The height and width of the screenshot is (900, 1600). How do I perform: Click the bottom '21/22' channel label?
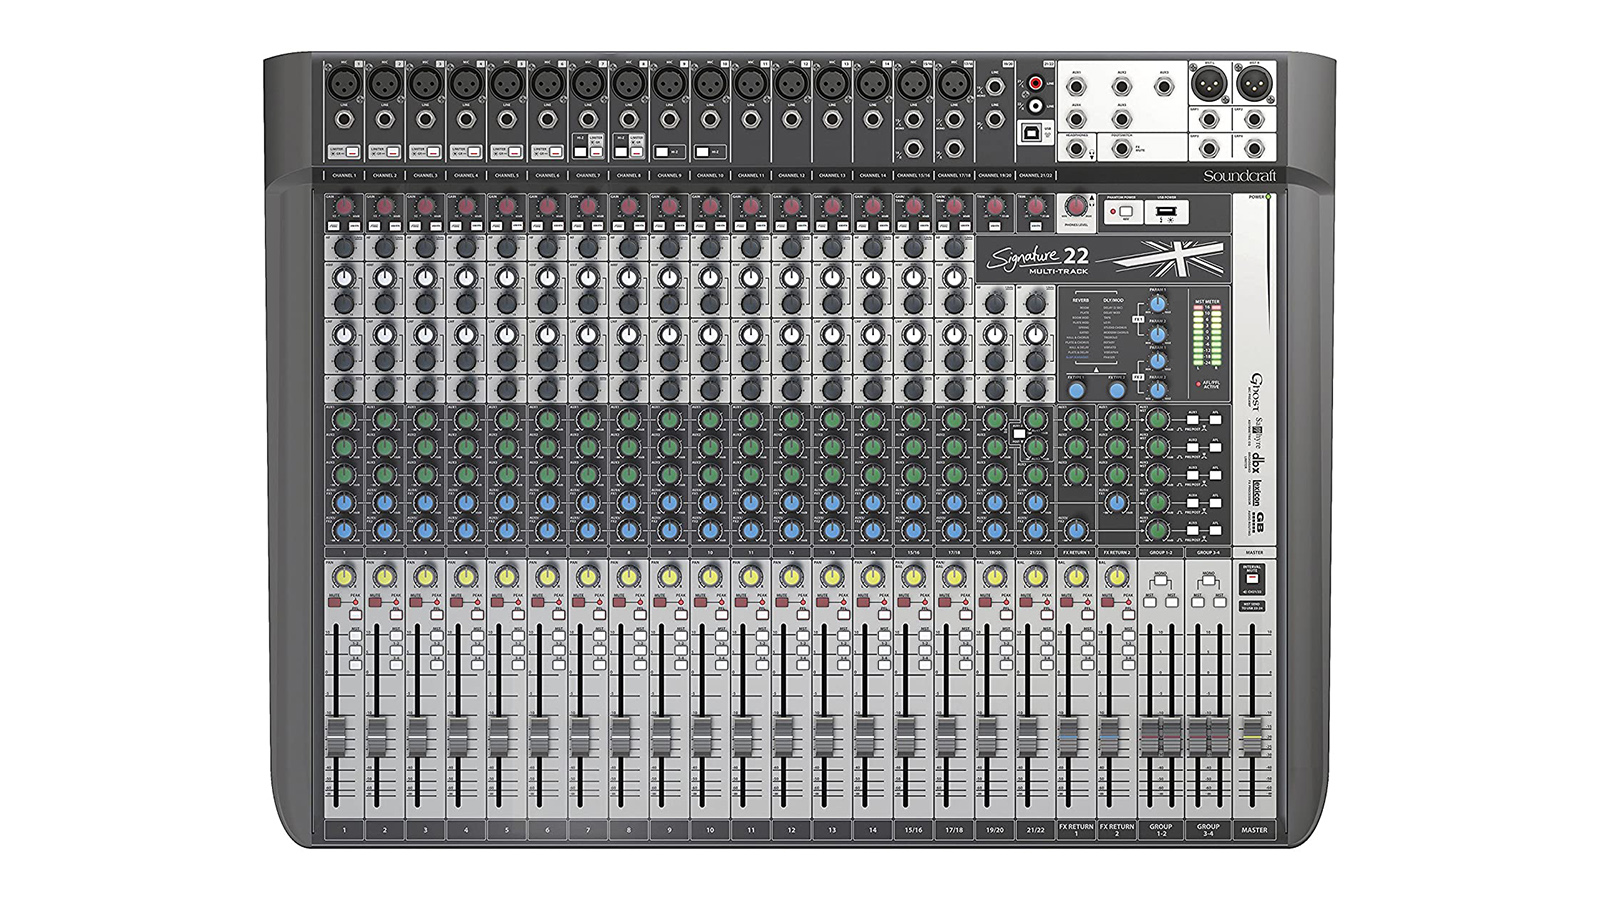(x=1035, y=829)
